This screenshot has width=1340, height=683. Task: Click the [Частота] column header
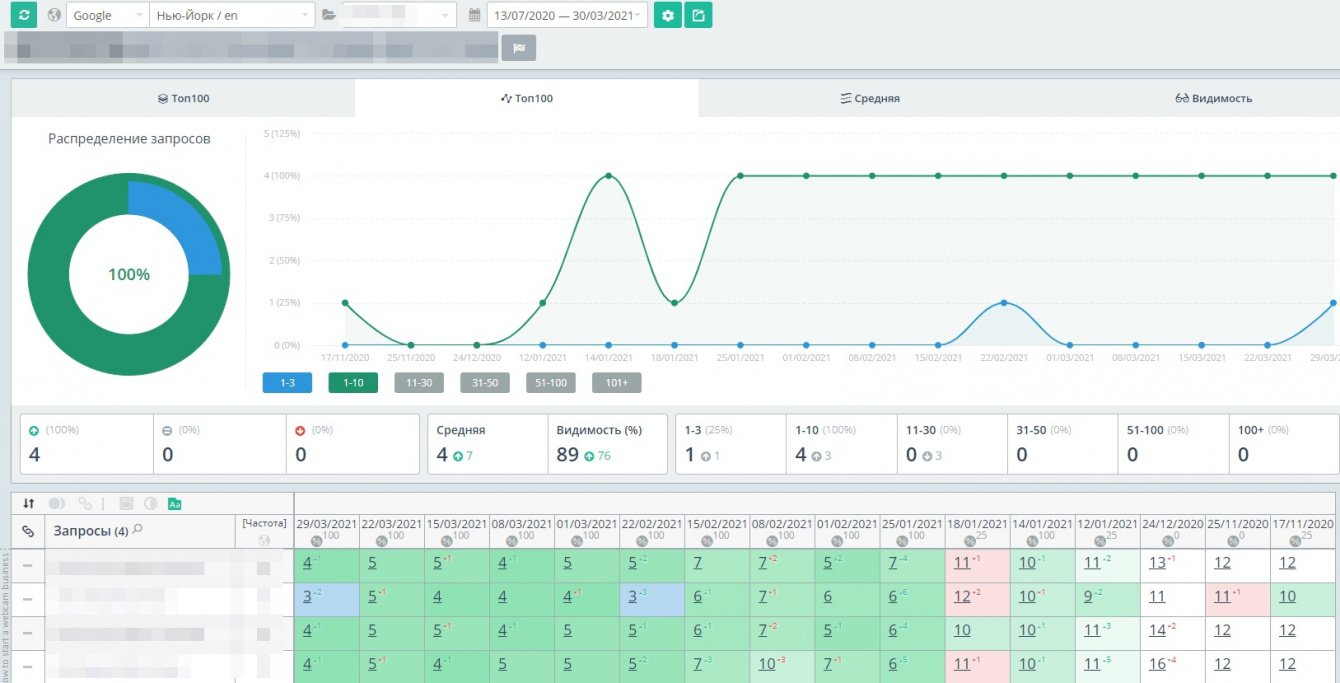tap(264, 523)
